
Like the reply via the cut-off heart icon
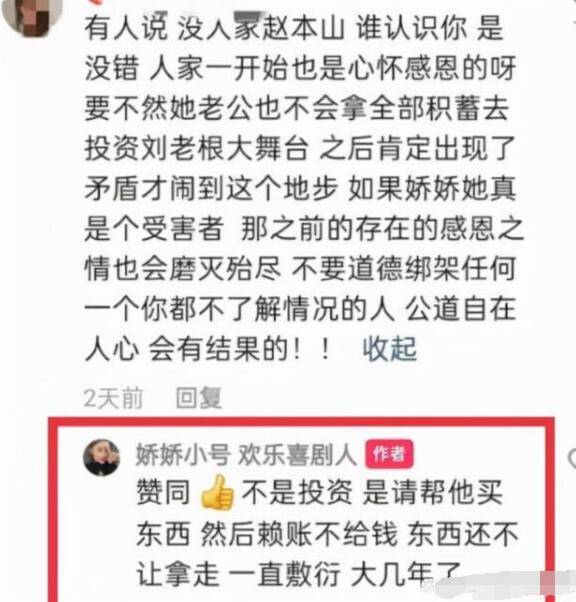point(572,458)
